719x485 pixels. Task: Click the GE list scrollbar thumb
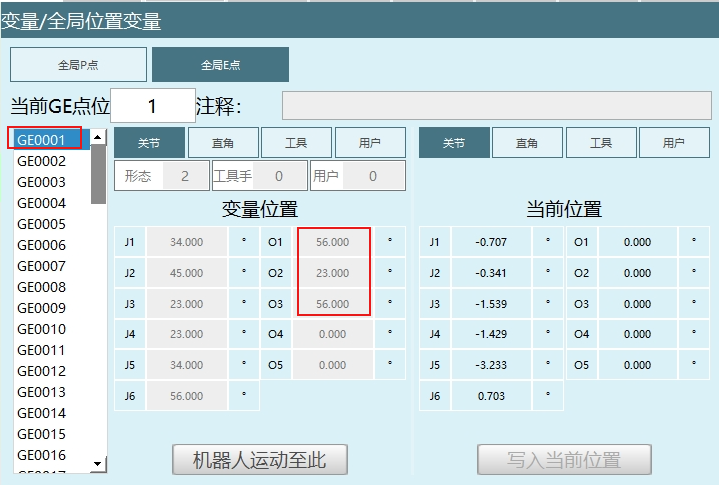point(98,174)
